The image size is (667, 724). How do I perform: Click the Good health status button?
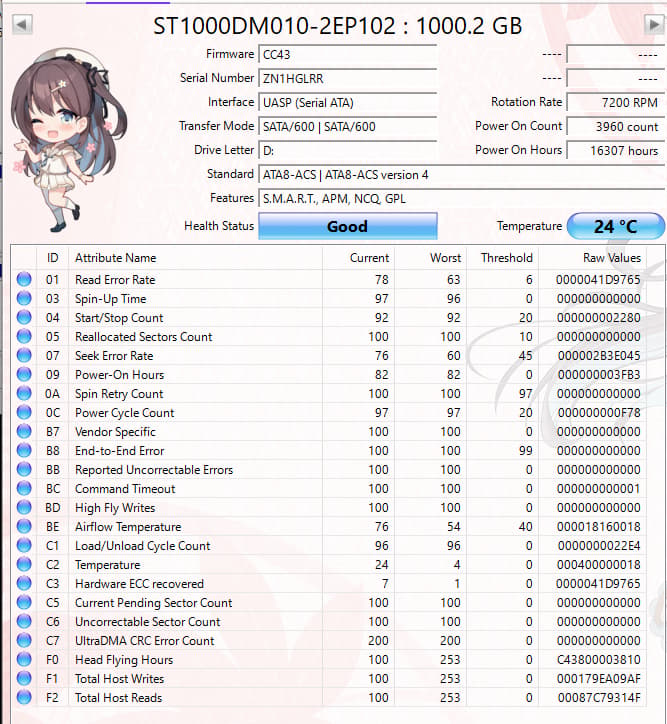pos(348,226)
